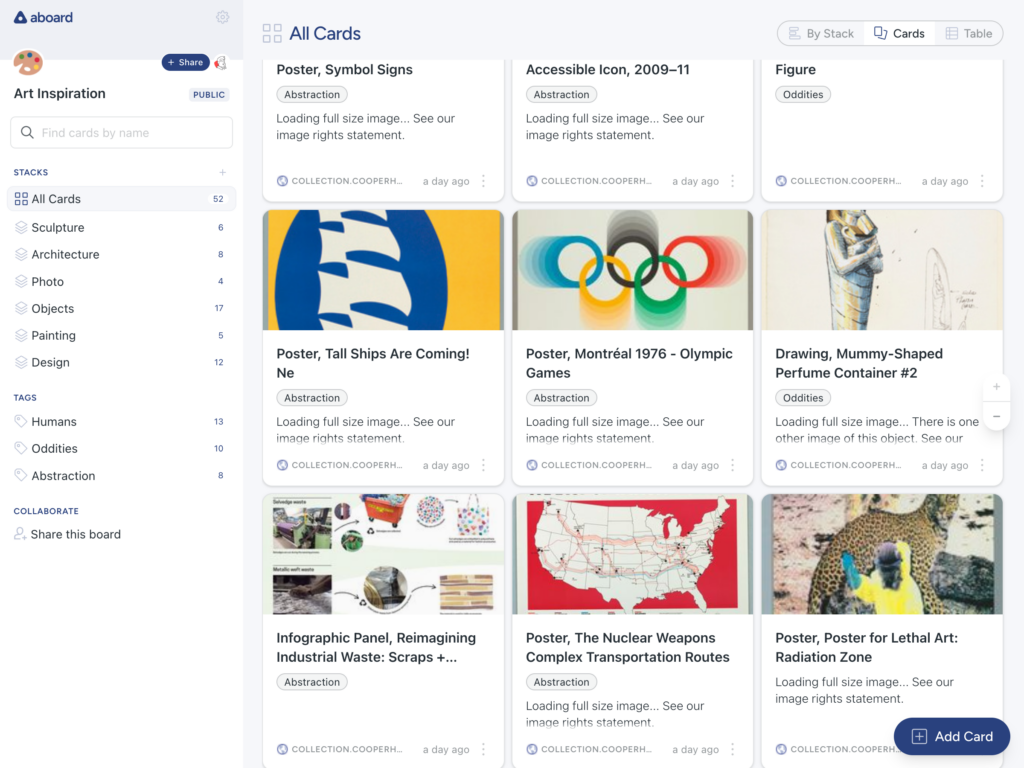Image resolution: width=1024 pixels, height=768 pixels.
Task: Open the three-dot menu on Figure card
Action: coord(982,181)
